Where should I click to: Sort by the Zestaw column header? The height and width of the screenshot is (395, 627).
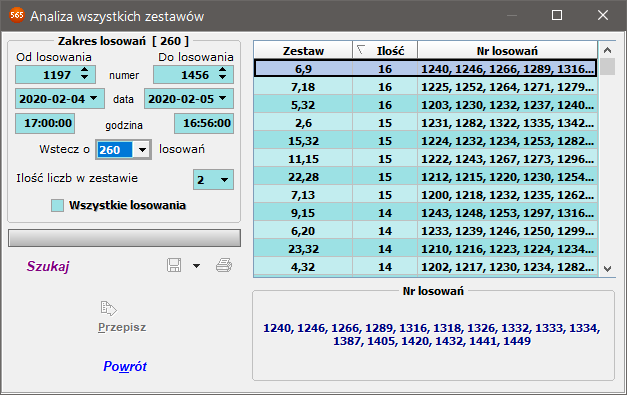[x=303, y=51]
